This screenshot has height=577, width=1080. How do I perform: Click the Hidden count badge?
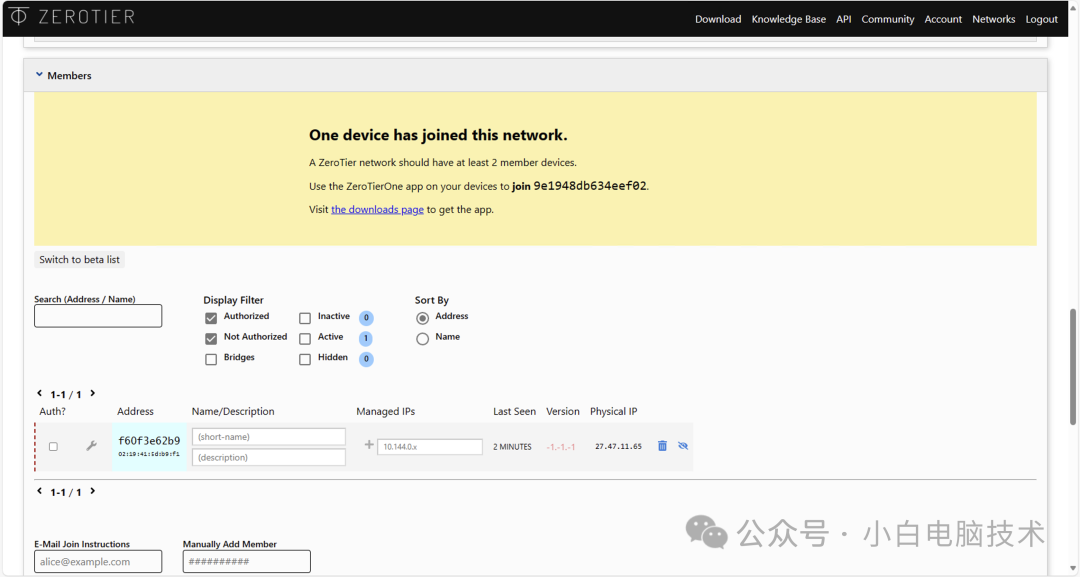click(x=366, y=359)
